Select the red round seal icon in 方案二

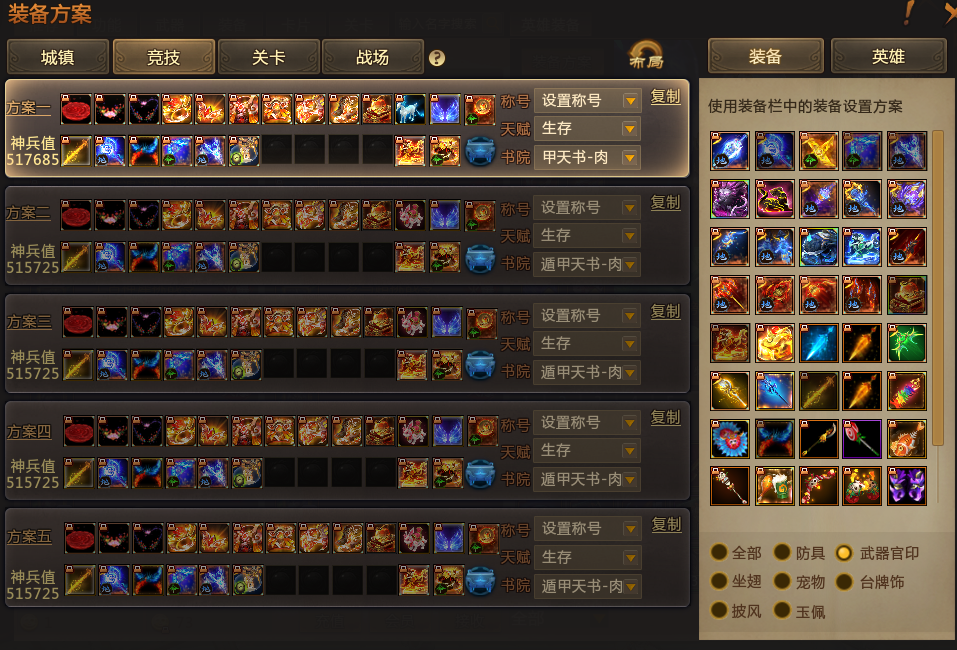[x=76, y=215]
